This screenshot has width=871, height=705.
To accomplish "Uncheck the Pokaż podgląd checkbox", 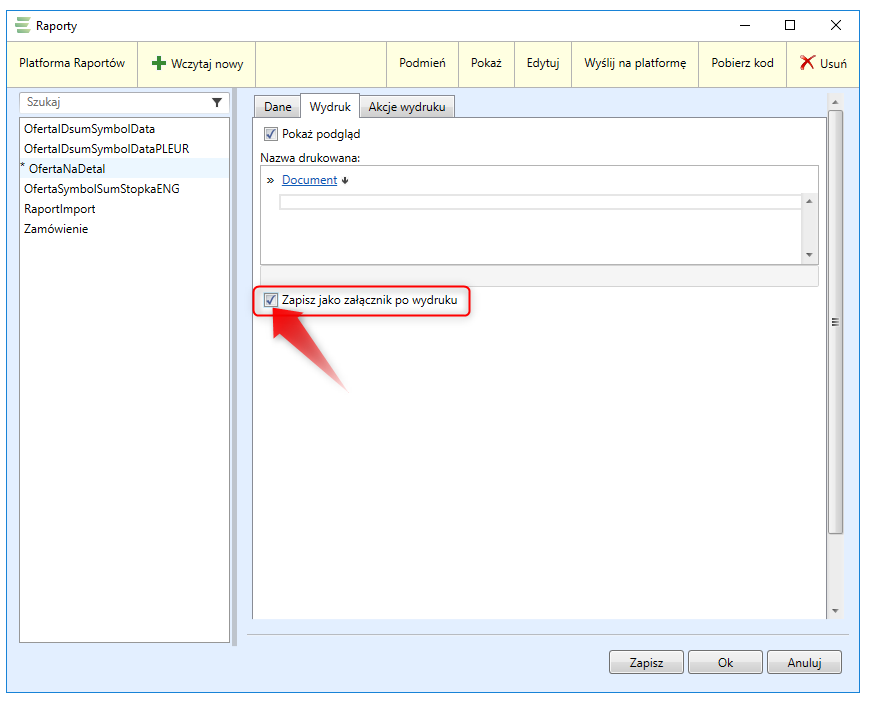I will pos(270,134).
